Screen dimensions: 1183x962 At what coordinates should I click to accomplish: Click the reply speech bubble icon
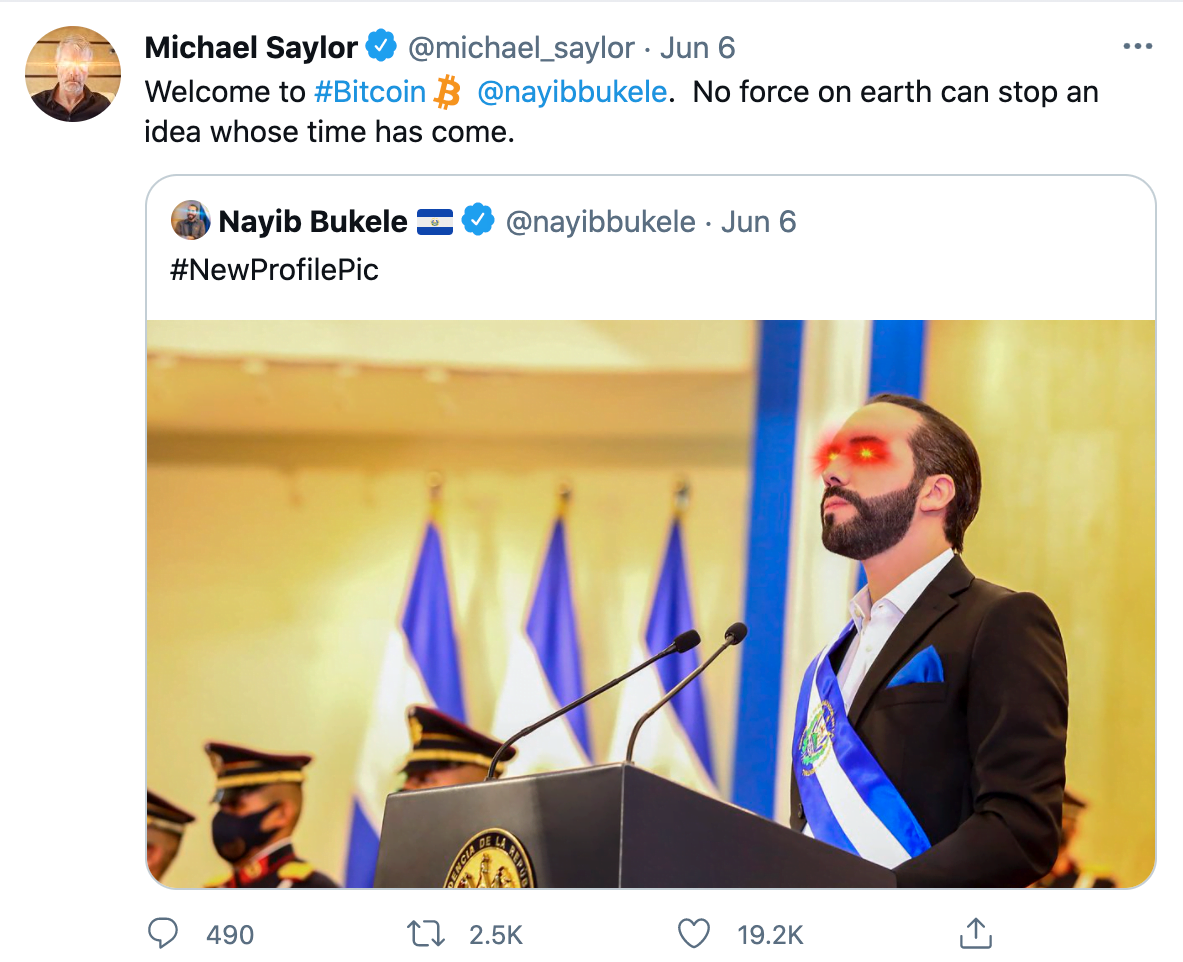pos(163,933)
